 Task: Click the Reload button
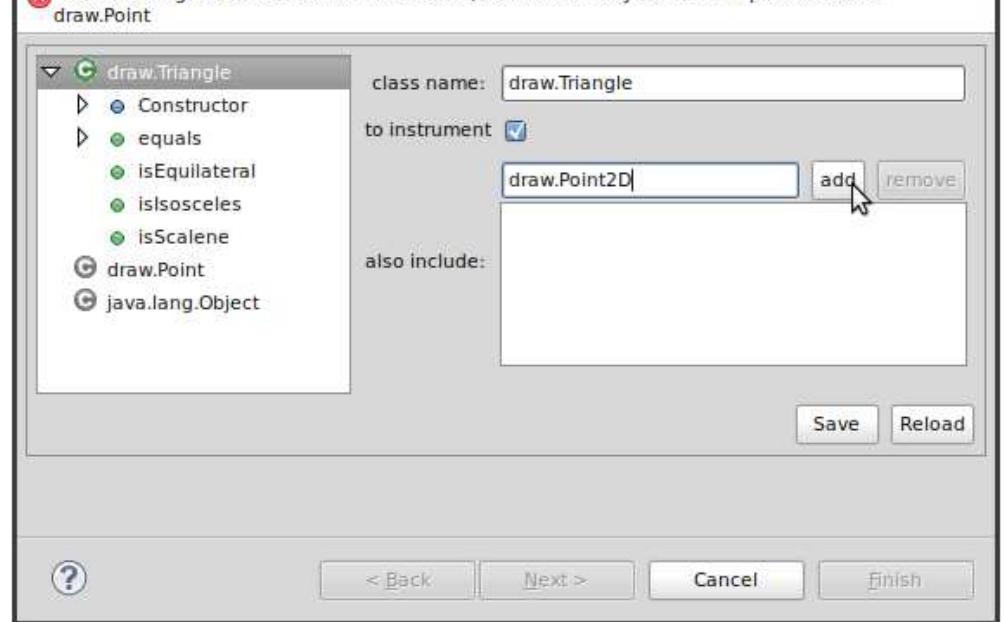pyautogui.click(x=932, y=424)
